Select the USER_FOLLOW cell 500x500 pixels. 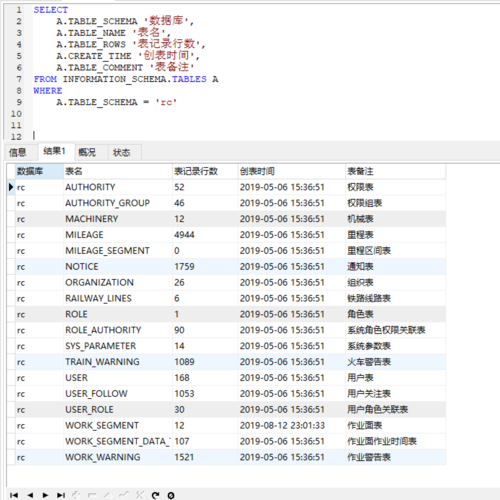click(118, 394)
